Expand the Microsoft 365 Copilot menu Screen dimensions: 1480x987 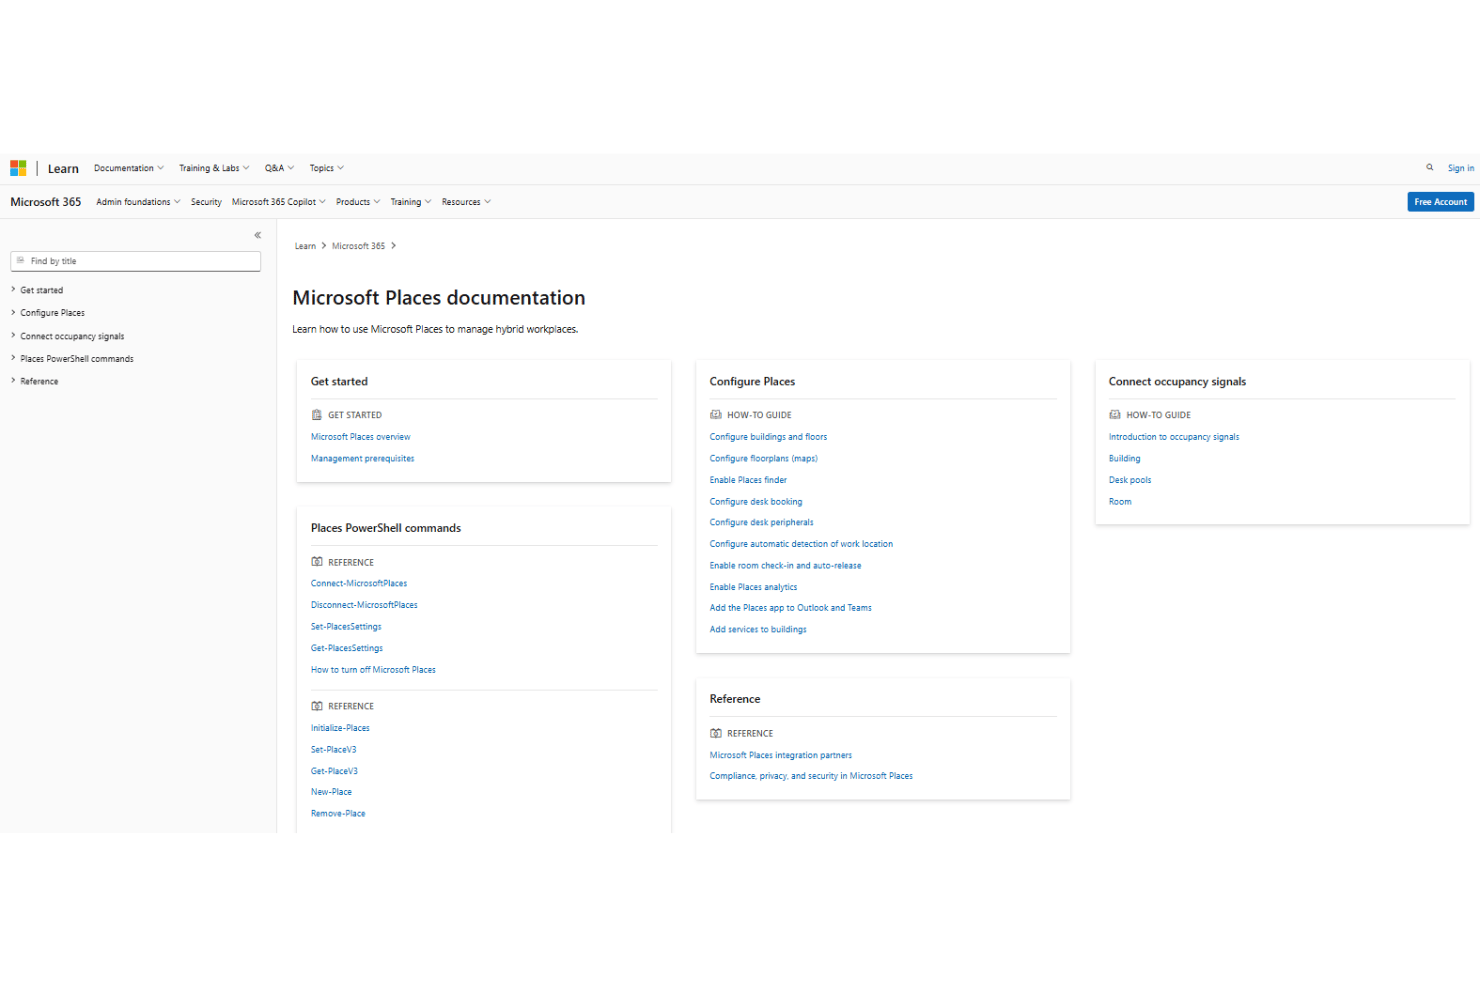tap(279, 202)
